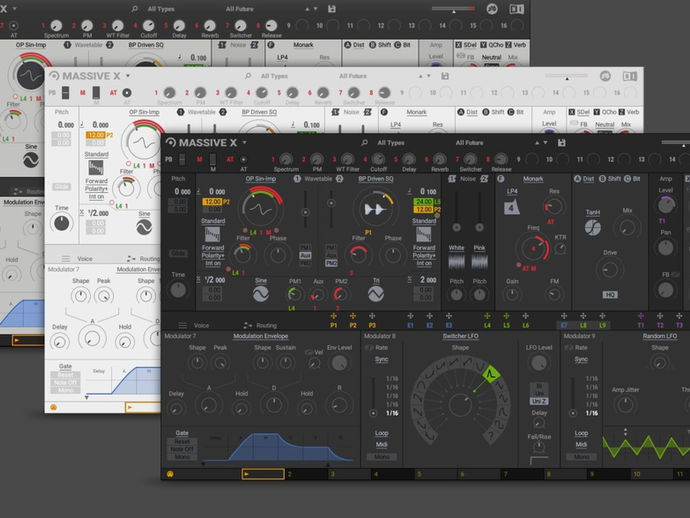The image size is (690, 518).
Task: Click save icon in white middle window
Action: (445, 76)
